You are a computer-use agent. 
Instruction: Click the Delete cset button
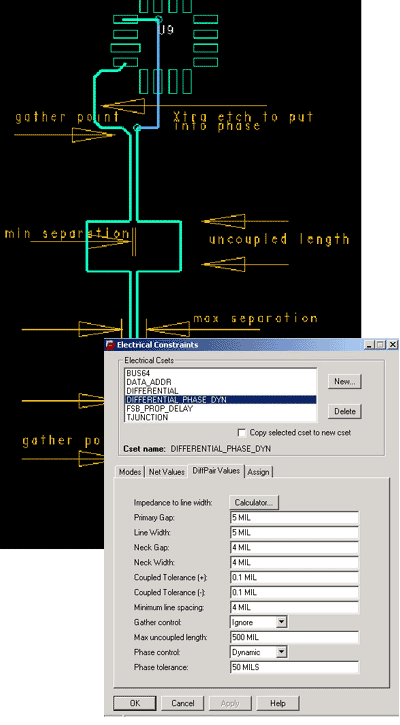click(x=345, y=412)
